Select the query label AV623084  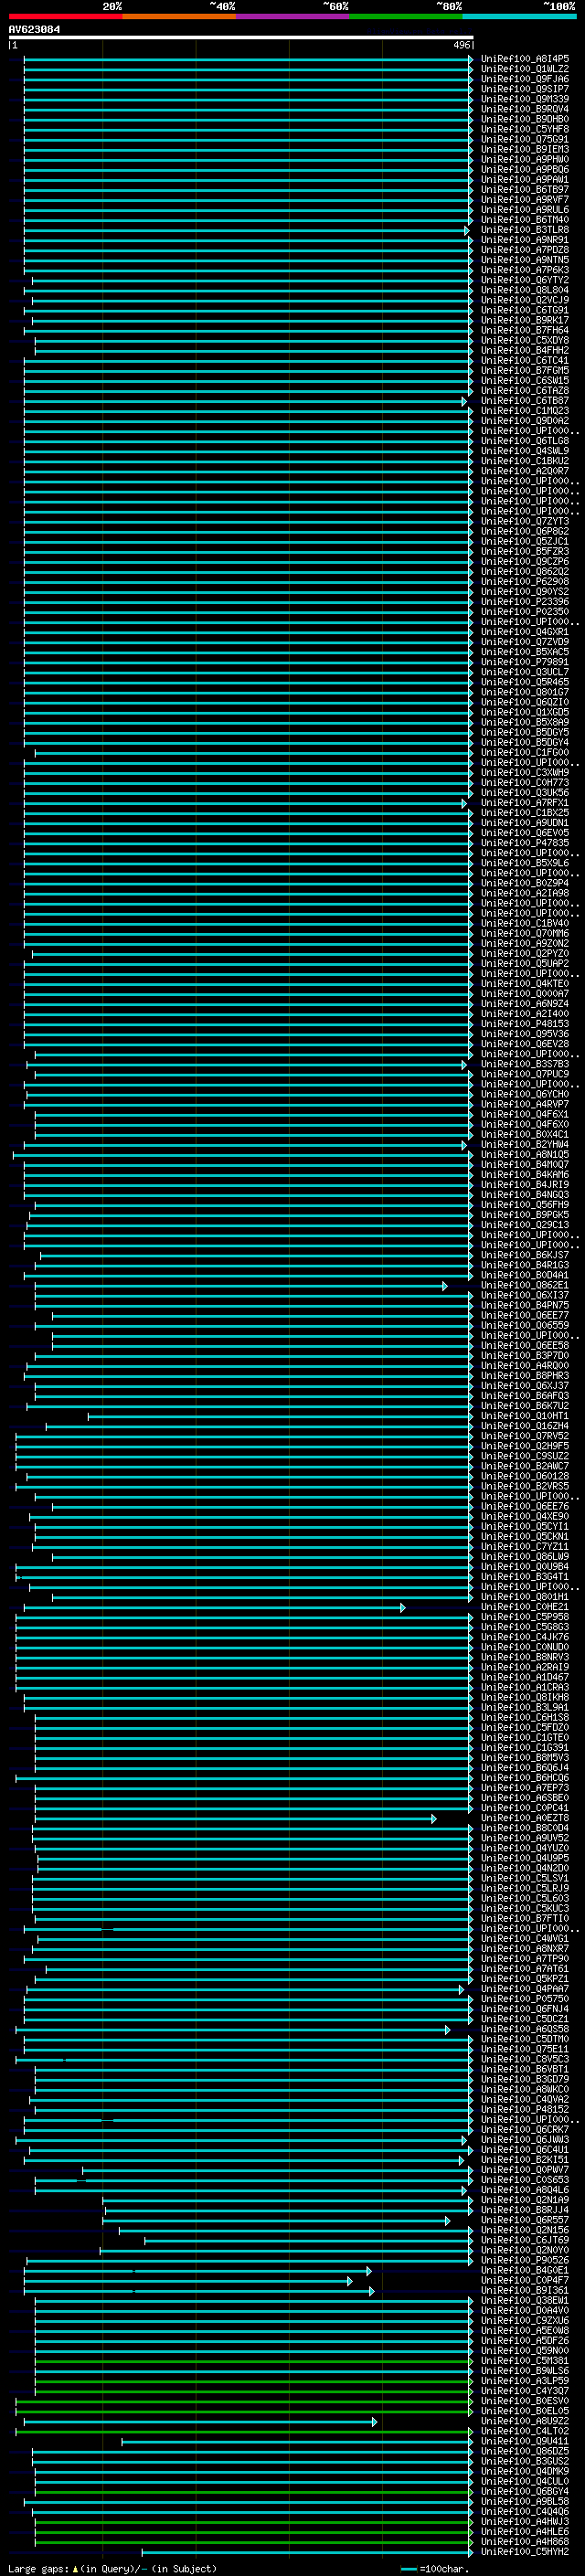[34, 29]
